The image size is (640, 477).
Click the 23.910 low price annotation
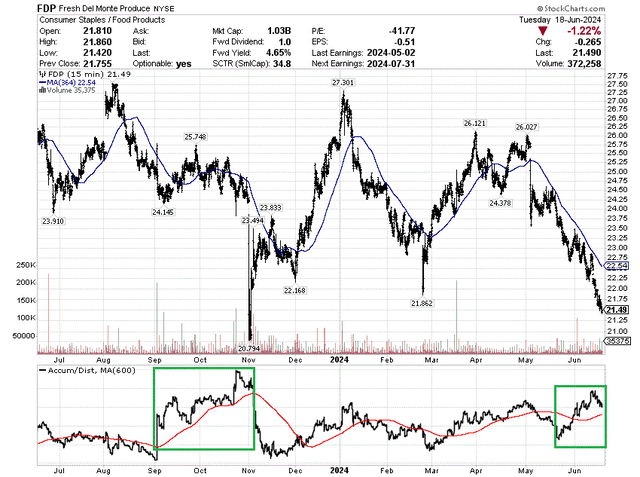pos(53,221)
